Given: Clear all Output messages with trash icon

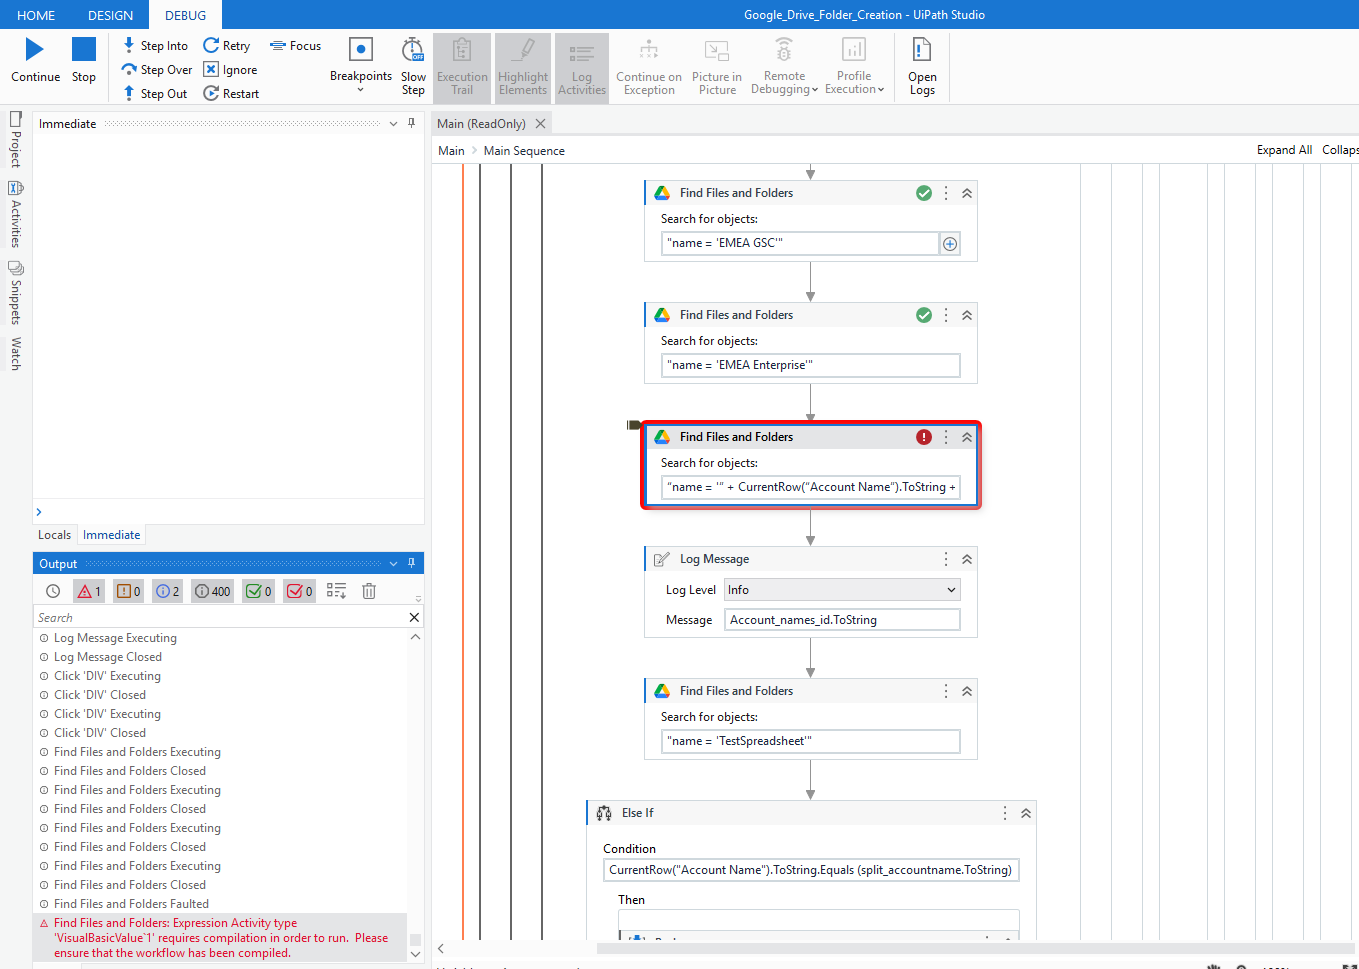Looking at the screenshot, I should (369, 591).
